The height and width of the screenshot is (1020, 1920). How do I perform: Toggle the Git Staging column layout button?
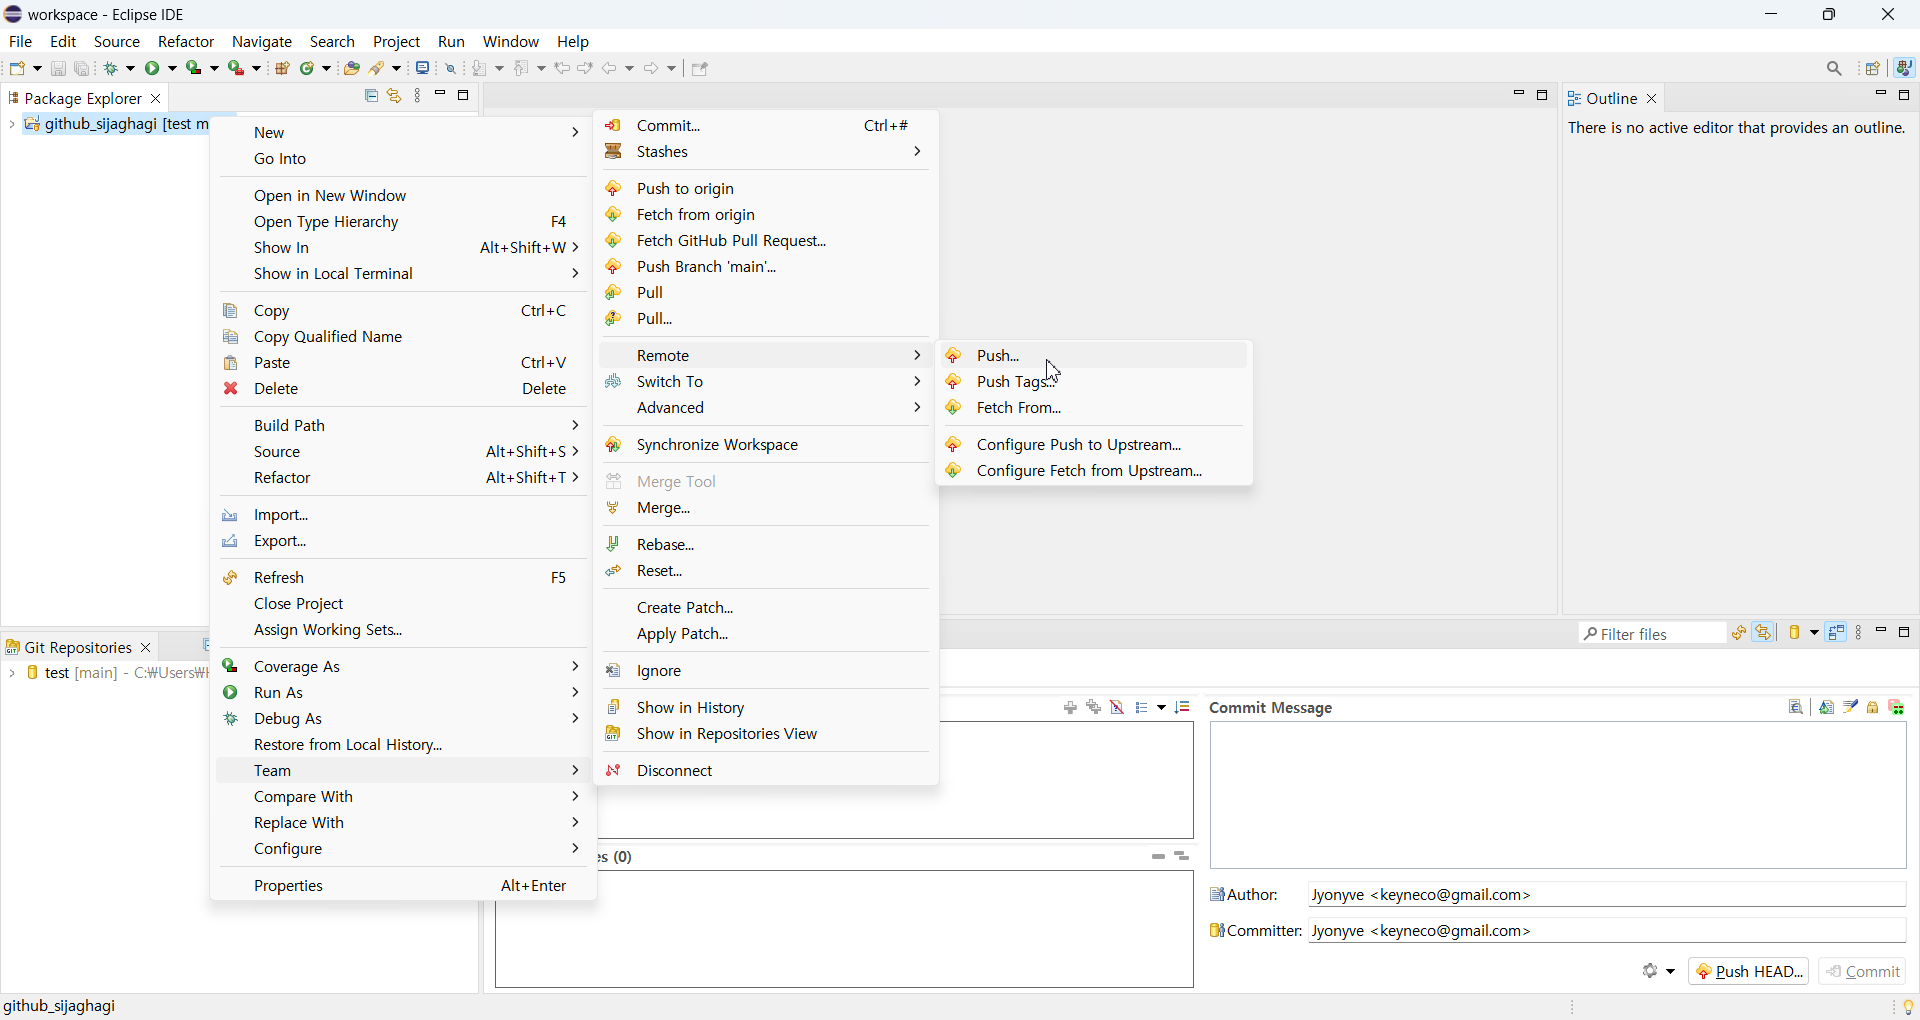point(1836,633)
